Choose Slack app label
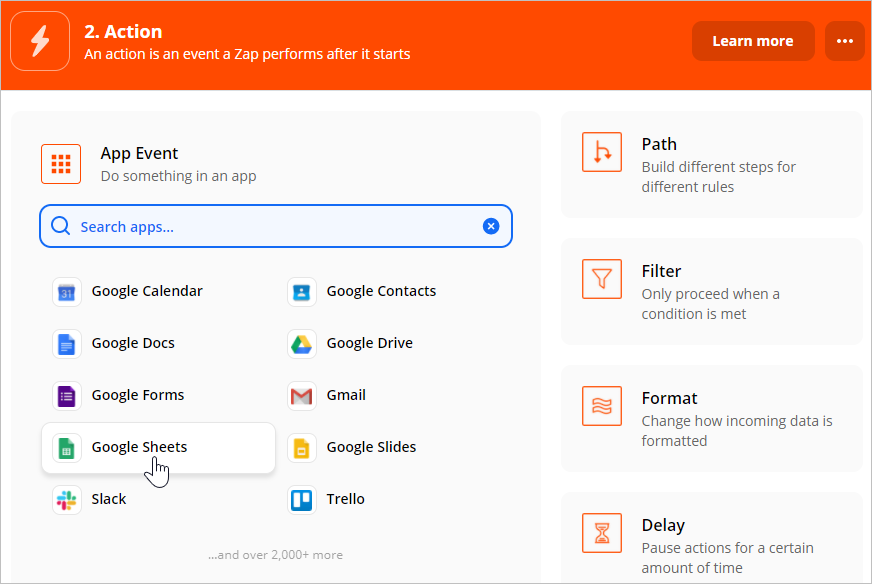872x584 pixels. (x=109, y=499)
